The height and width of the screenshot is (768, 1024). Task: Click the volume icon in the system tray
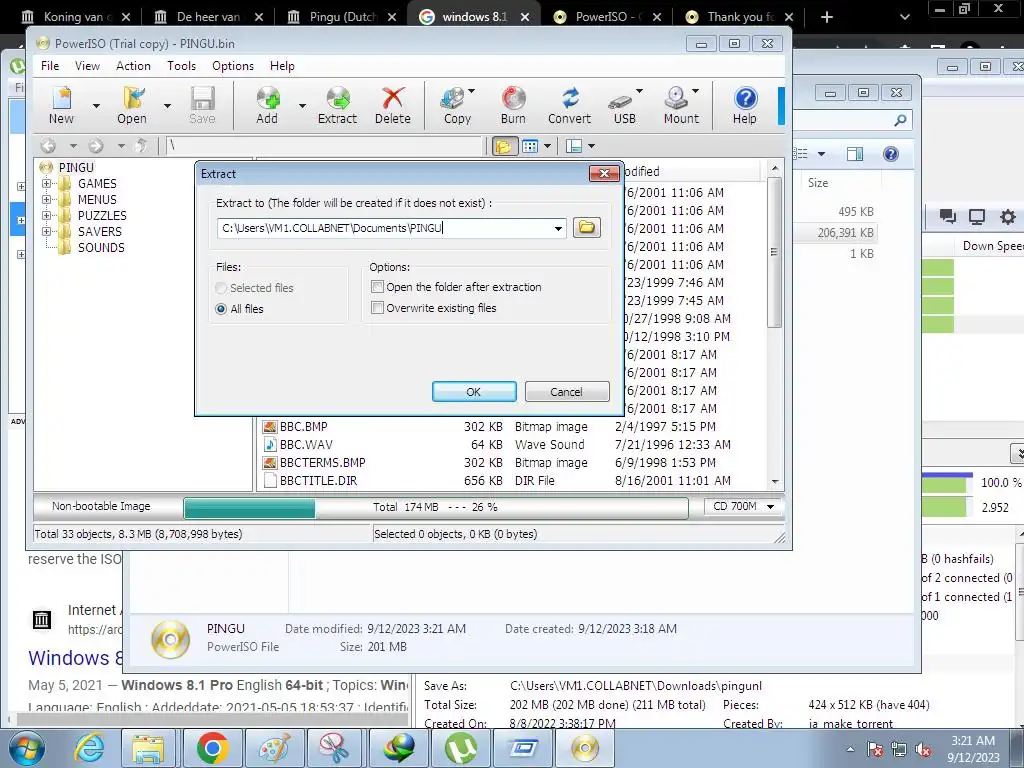(x=923, y=750)
